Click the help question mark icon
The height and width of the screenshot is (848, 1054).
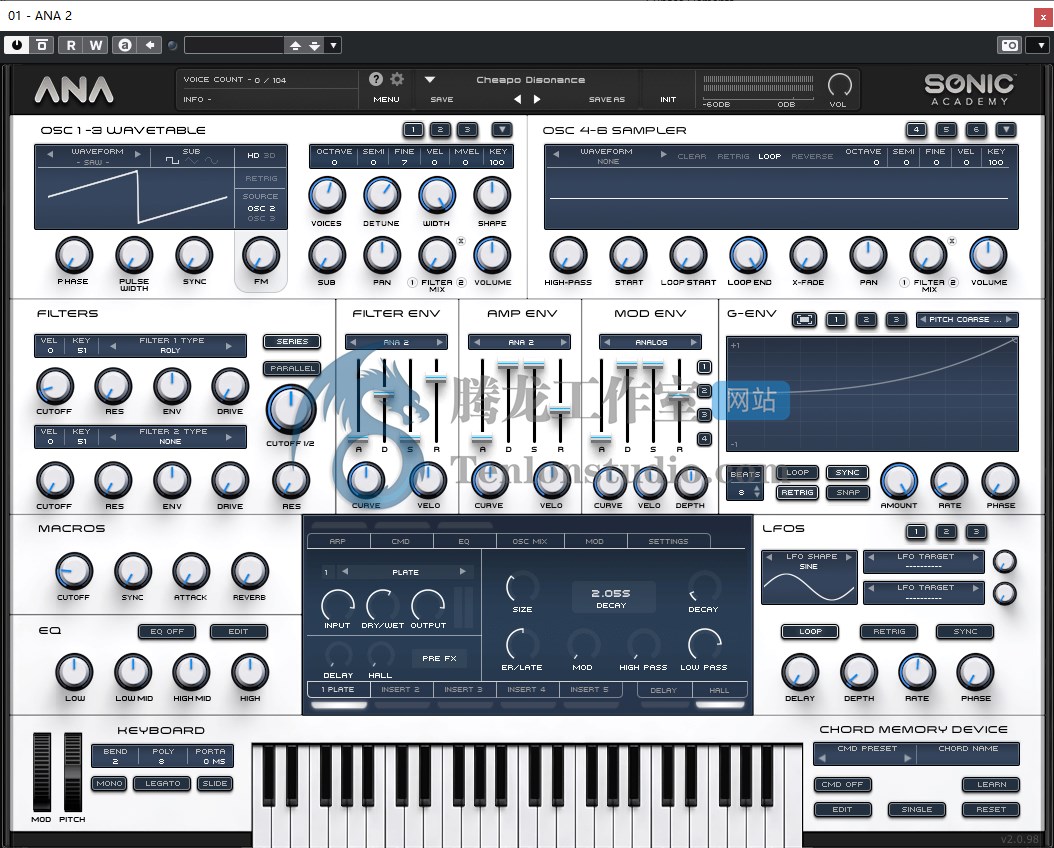coord(376,79)
